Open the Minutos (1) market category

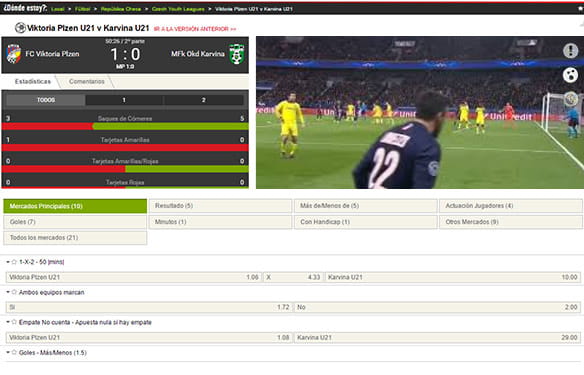click(220, 222)
